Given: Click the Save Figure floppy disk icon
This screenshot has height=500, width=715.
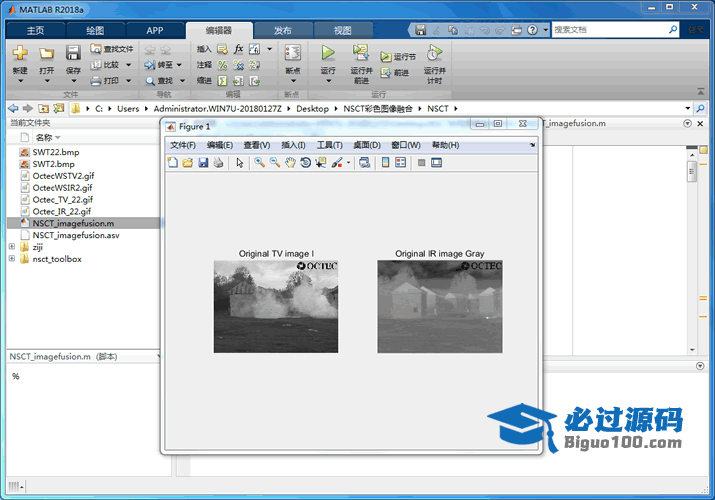Looking at the screenshot, I should coord(203,163).
